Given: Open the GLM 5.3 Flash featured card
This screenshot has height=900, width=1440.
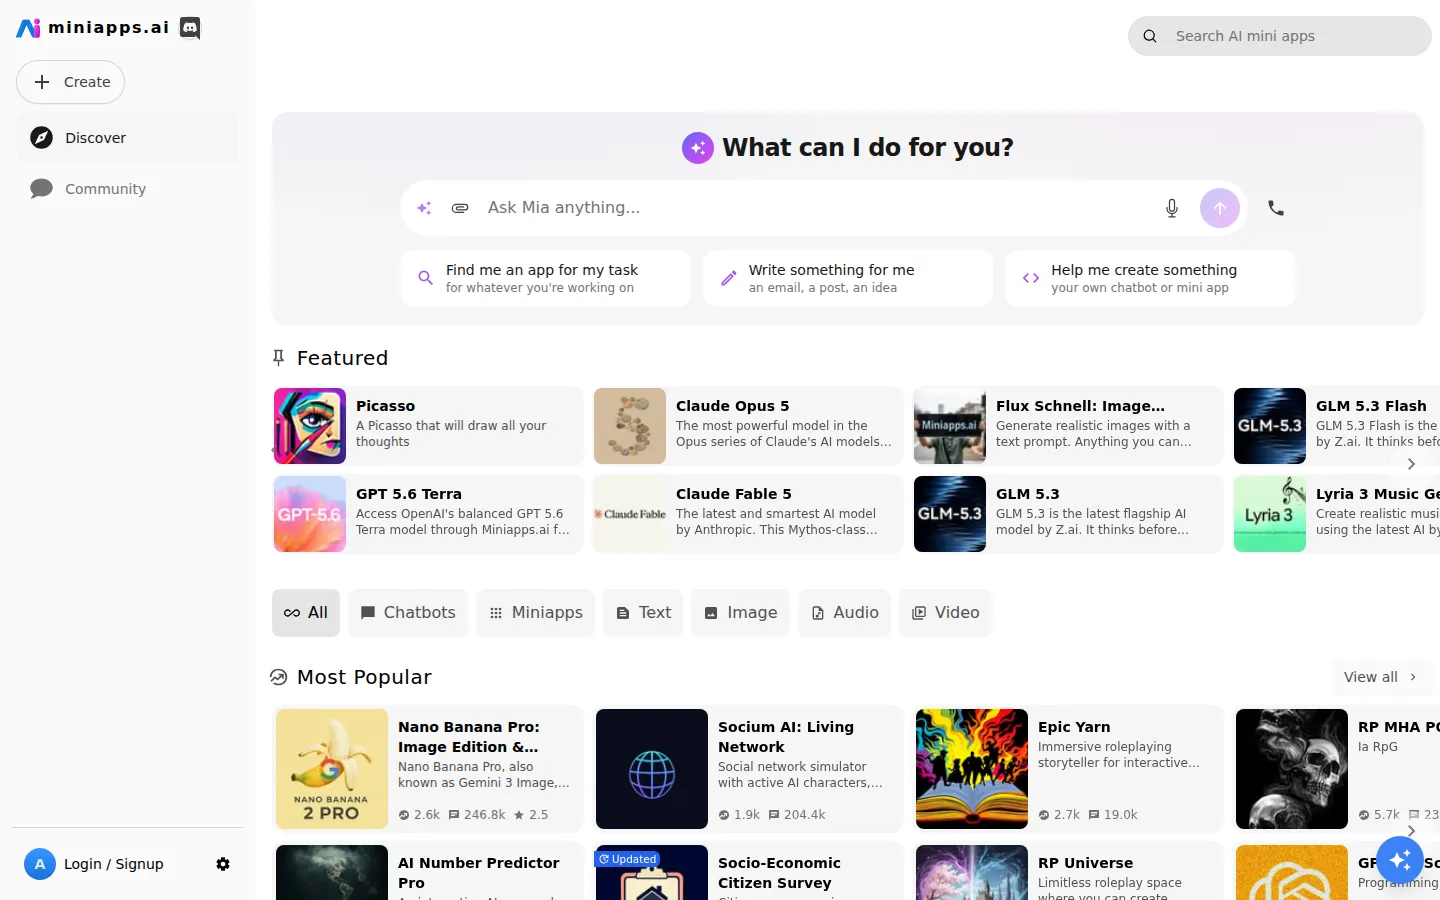Looking at the screenshot, I should pyautogui.click(x=1337, y=426).
